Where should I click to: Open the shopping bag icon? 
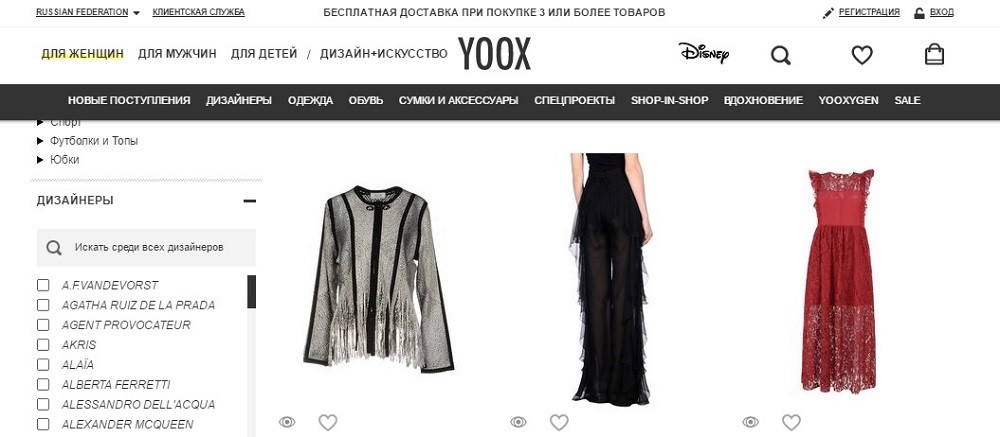click(x=934, y=54)
